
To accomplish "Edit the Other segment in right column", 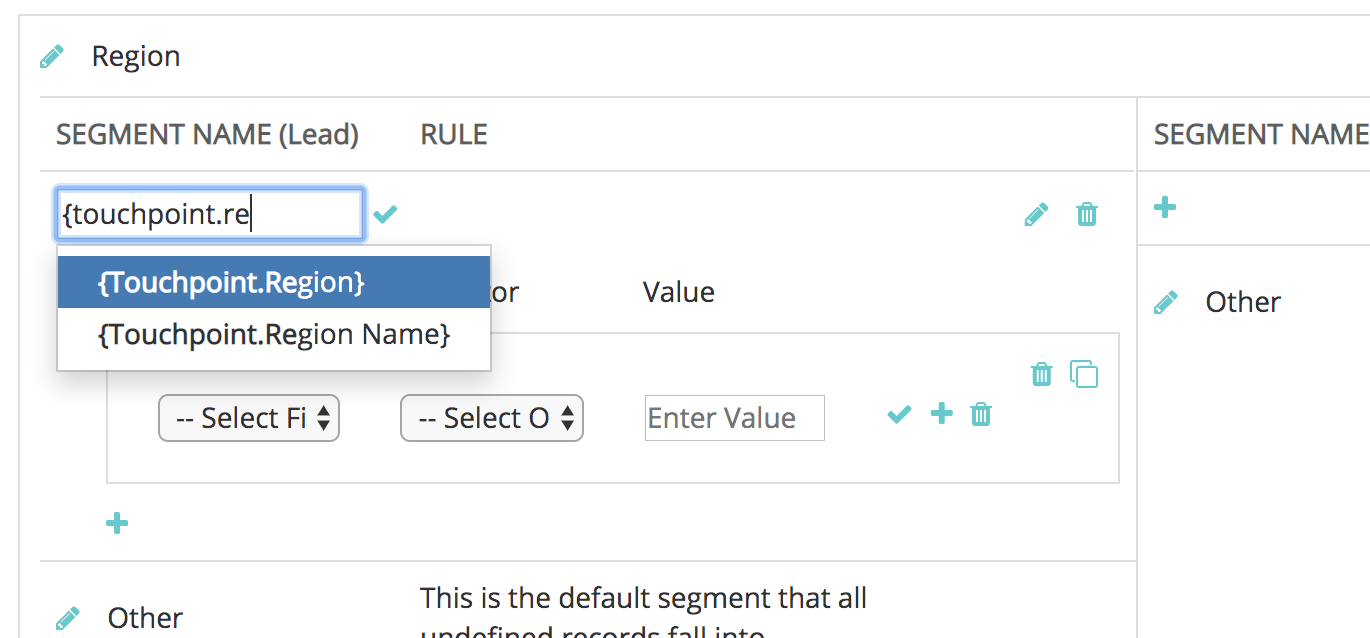I will pos(1166,303).
